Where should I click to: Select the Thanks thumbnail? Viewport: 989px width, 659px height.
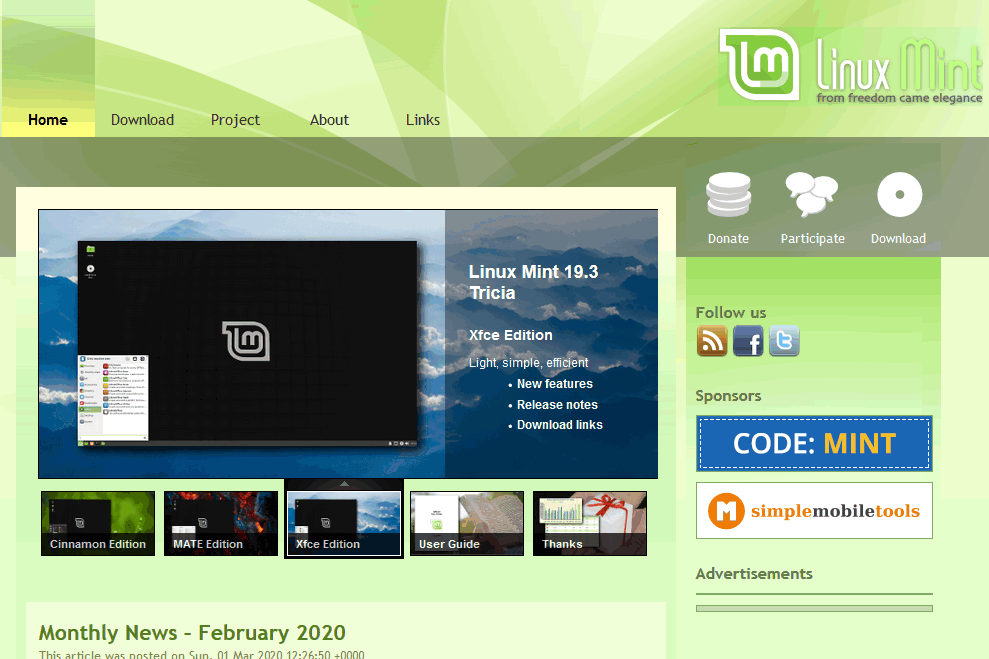[x=590, y=523]
